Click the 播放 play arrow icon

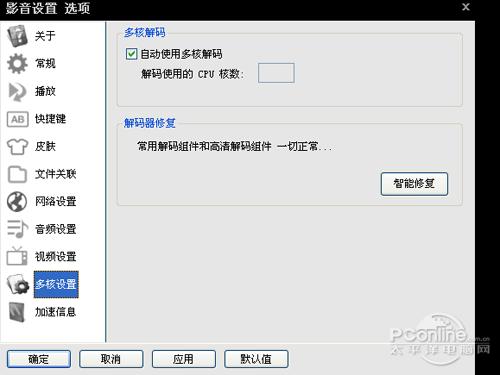pos(17,91)
